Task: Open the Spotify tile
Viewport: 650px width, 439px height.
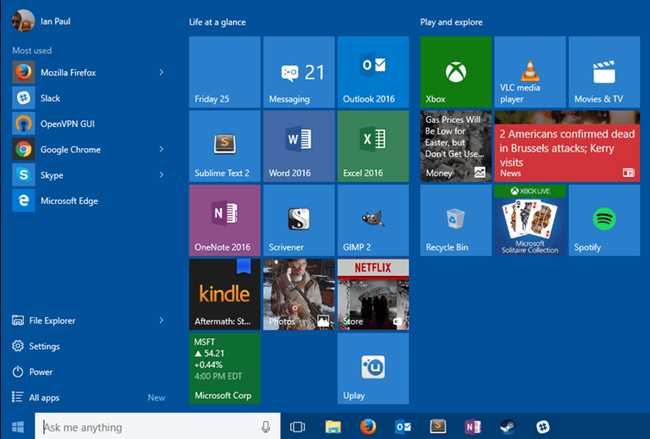Action: (604, 220)
